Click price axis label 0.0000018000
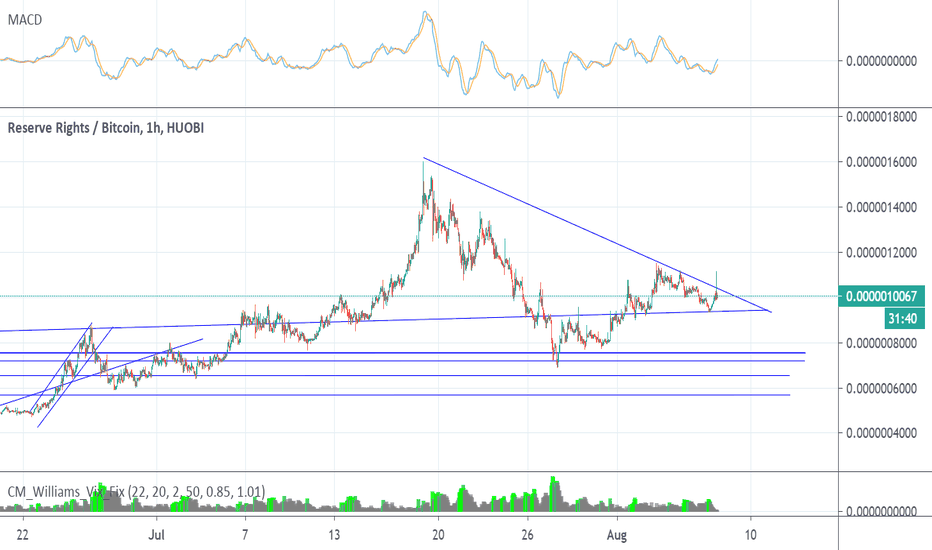 coord(881,117)
